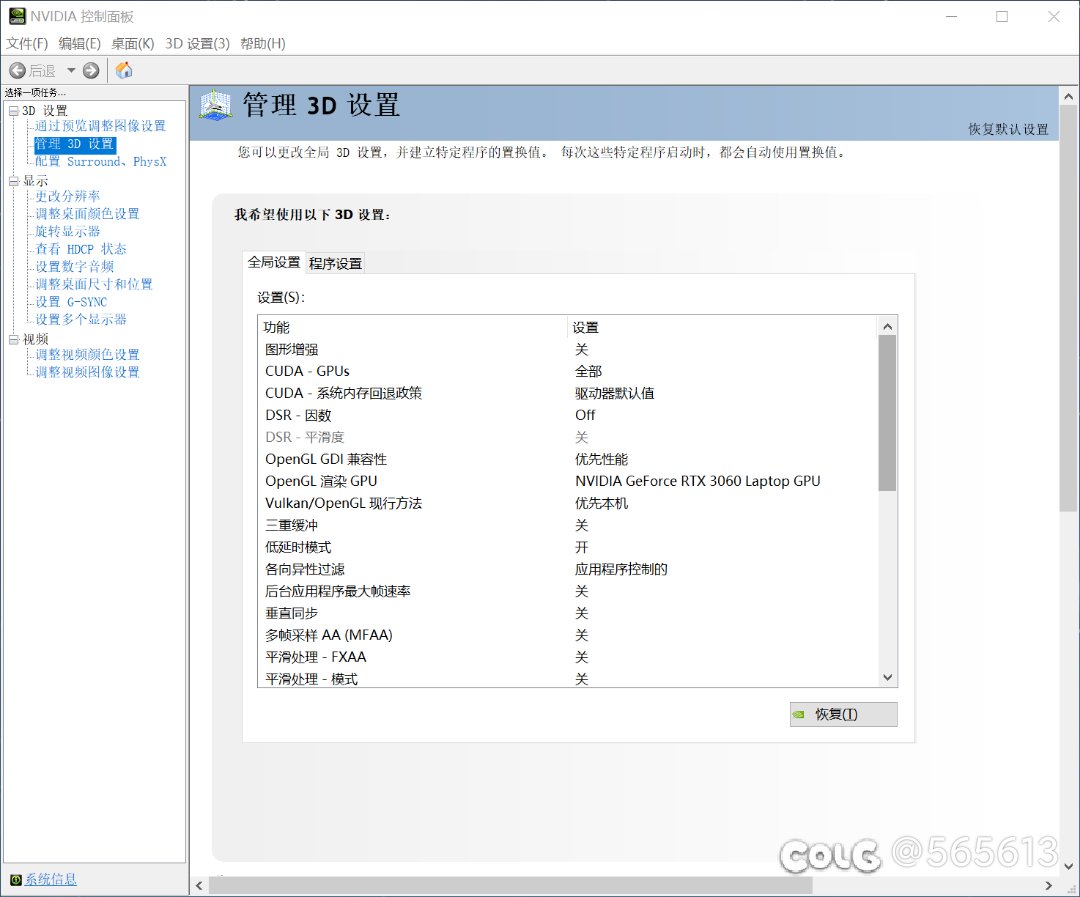Collapse the 3D 设置 tree node
The width and height of the screenshot is (1080, 897).
click(x=14, y=111)
